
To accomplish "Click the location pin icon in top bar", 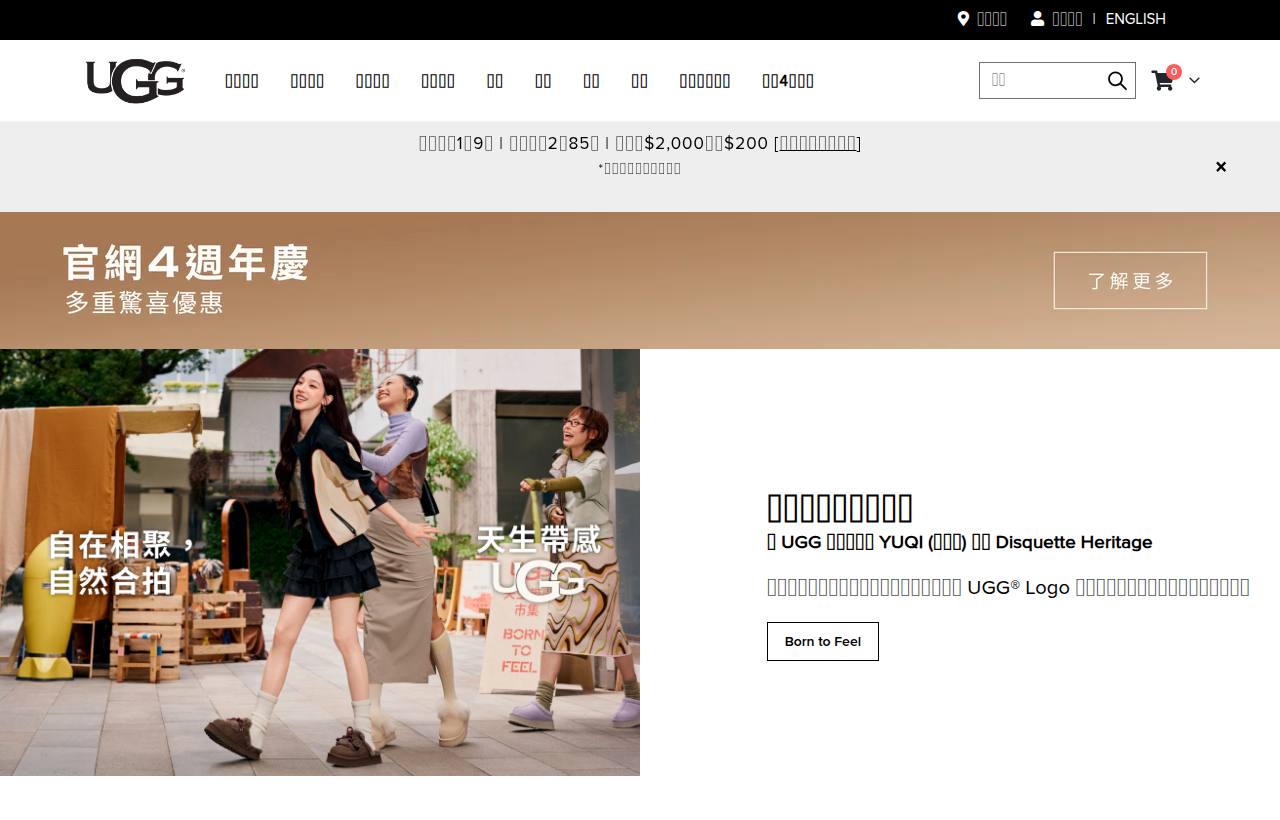I will [963, 18].
